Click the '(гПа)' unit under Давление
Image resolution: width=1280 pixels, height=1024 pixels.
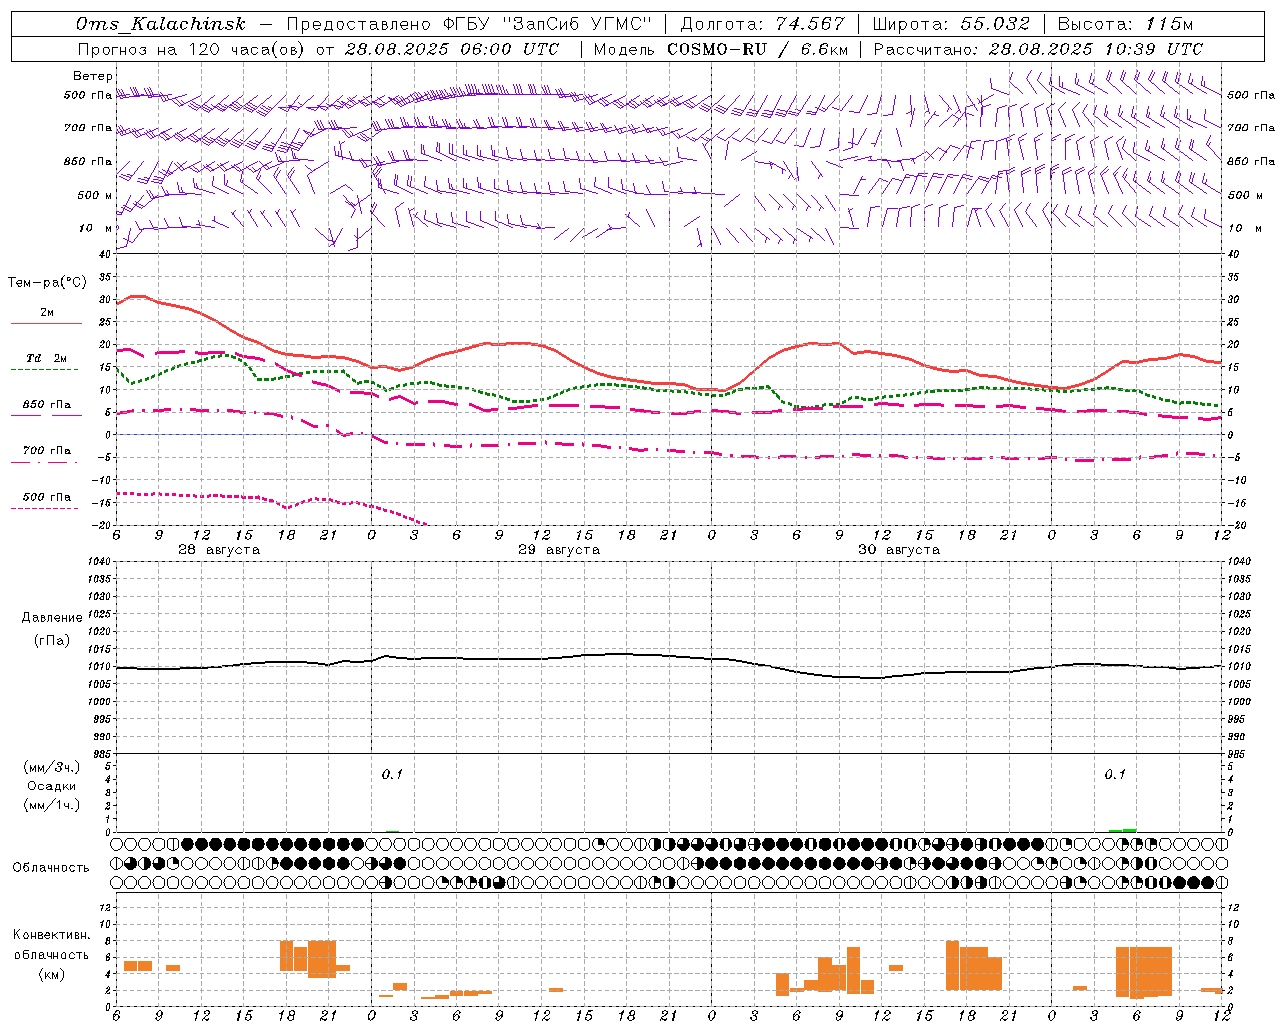click(x=52, y=641)
